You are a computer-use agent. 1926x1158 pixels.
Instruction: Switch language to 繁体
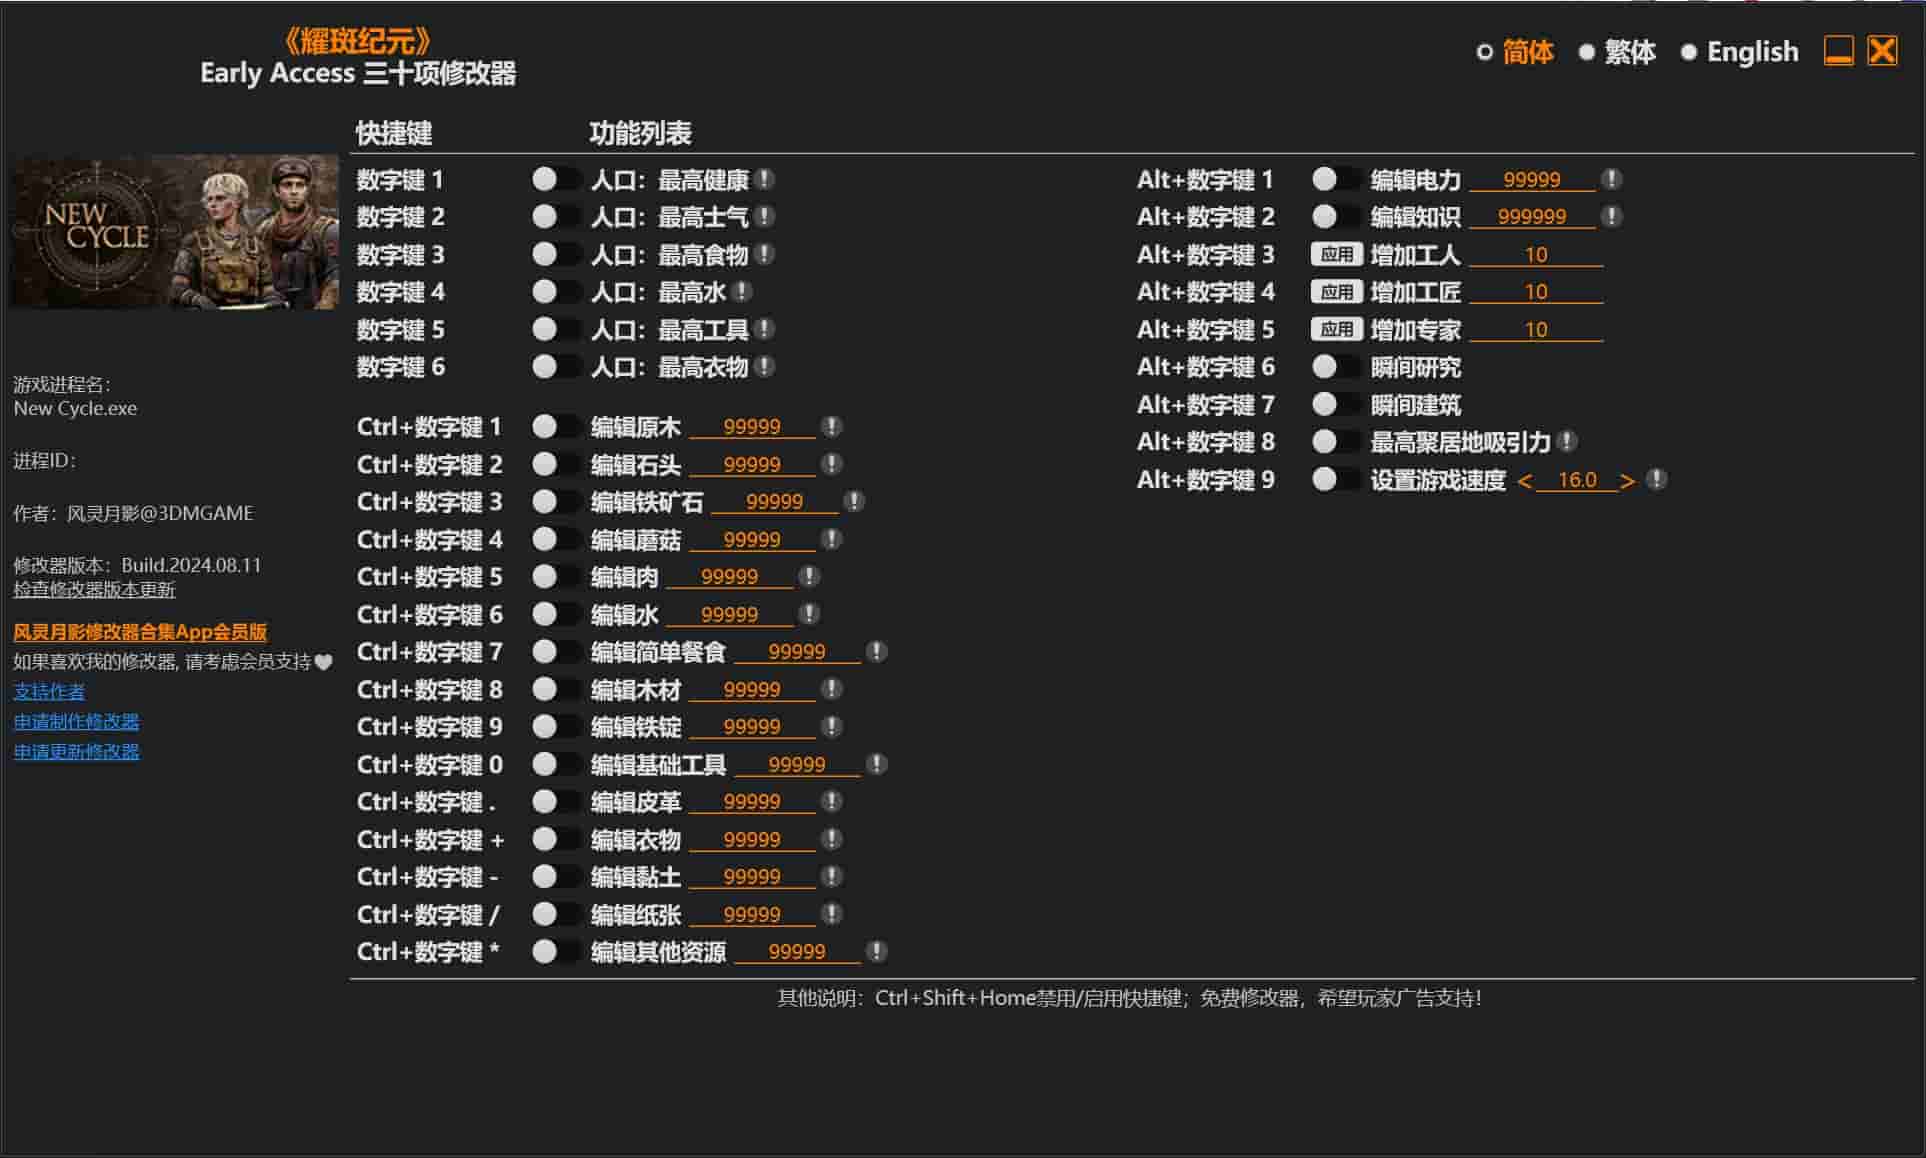(1630, 52)
